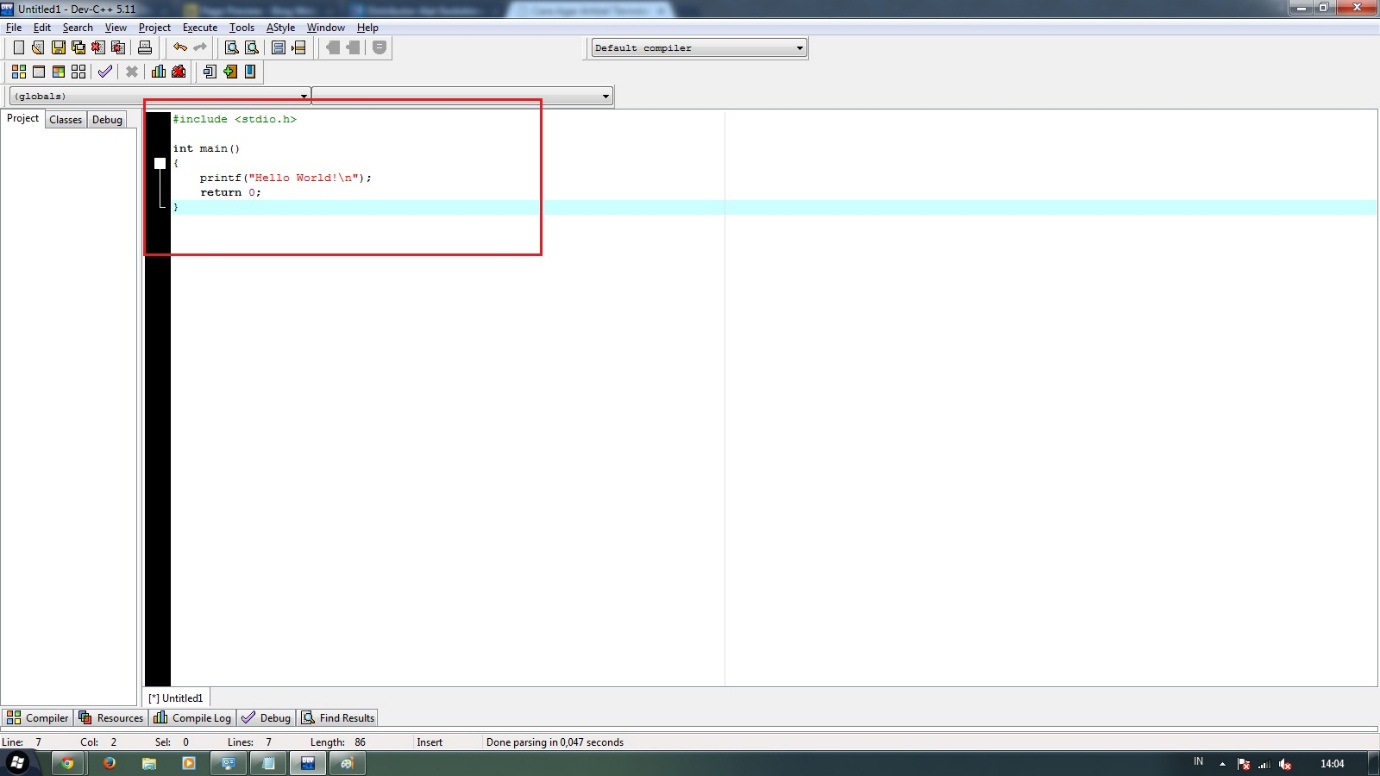Screen dimensions: 1380x776
Task: Click the Profile analysis bar-chart icon
Action: point(158,71)
